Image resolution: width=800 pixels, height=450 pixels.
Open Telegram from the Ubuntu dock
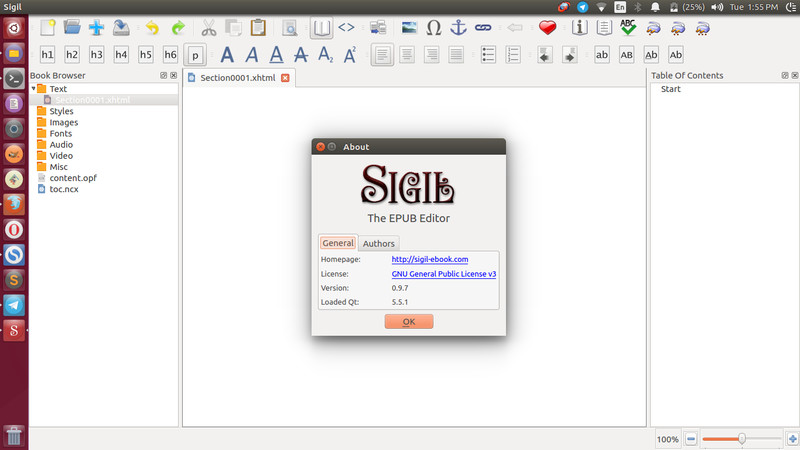14,305
